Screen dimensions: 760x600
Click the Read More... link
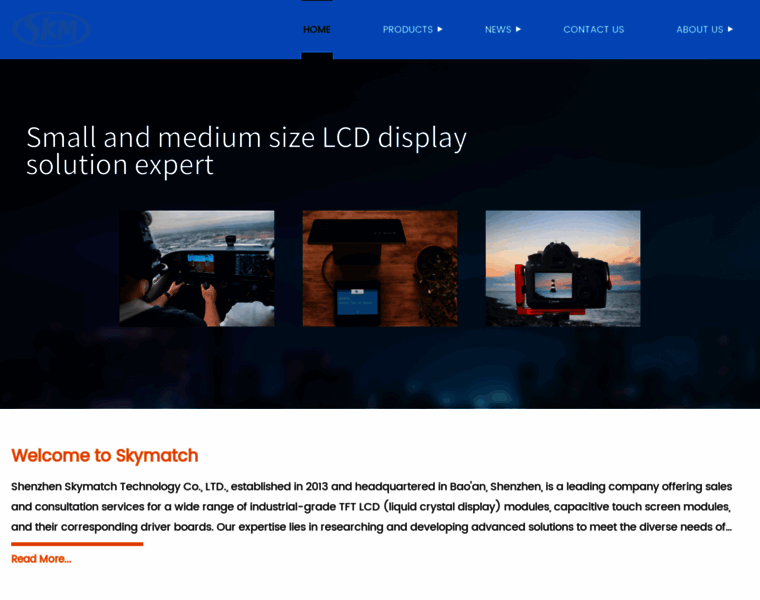[41, 559]
